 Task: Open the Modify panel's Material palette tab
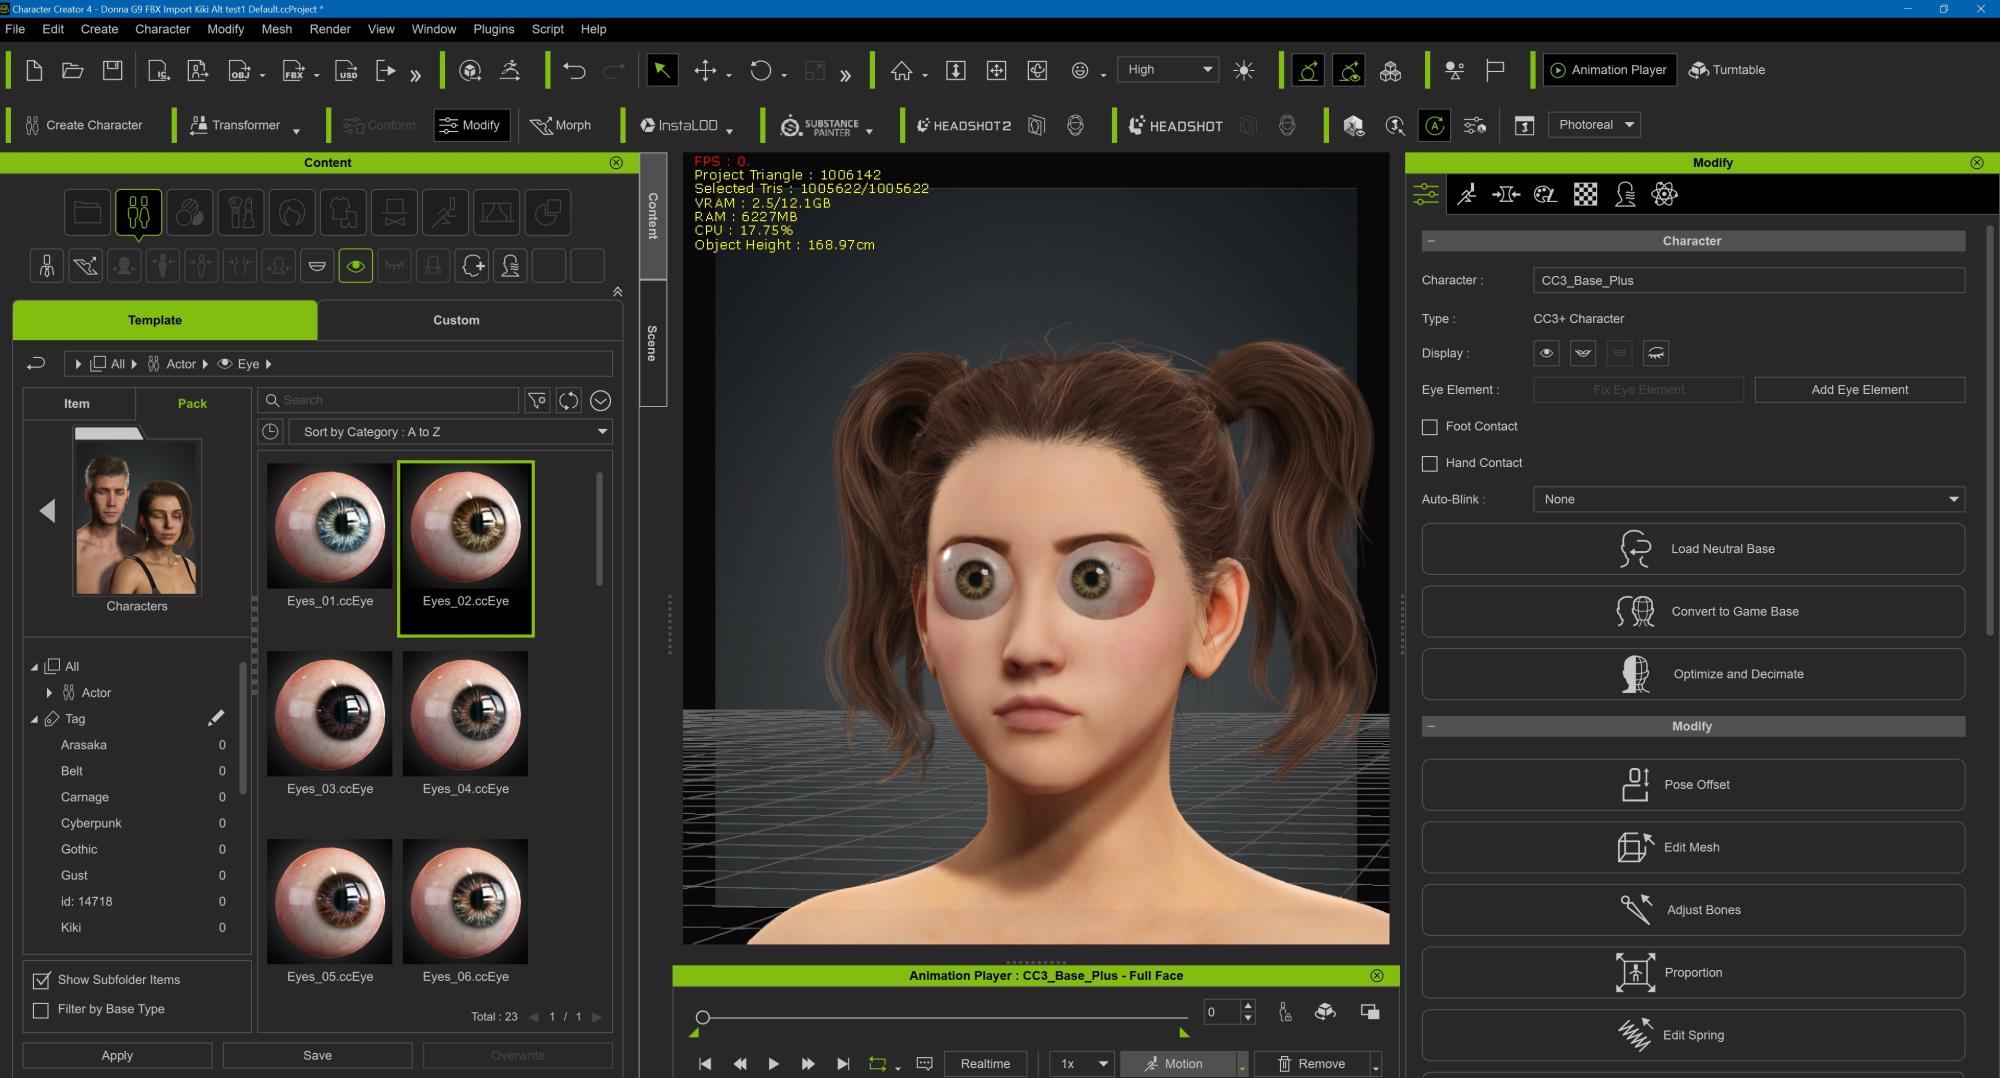point(1545,195)
